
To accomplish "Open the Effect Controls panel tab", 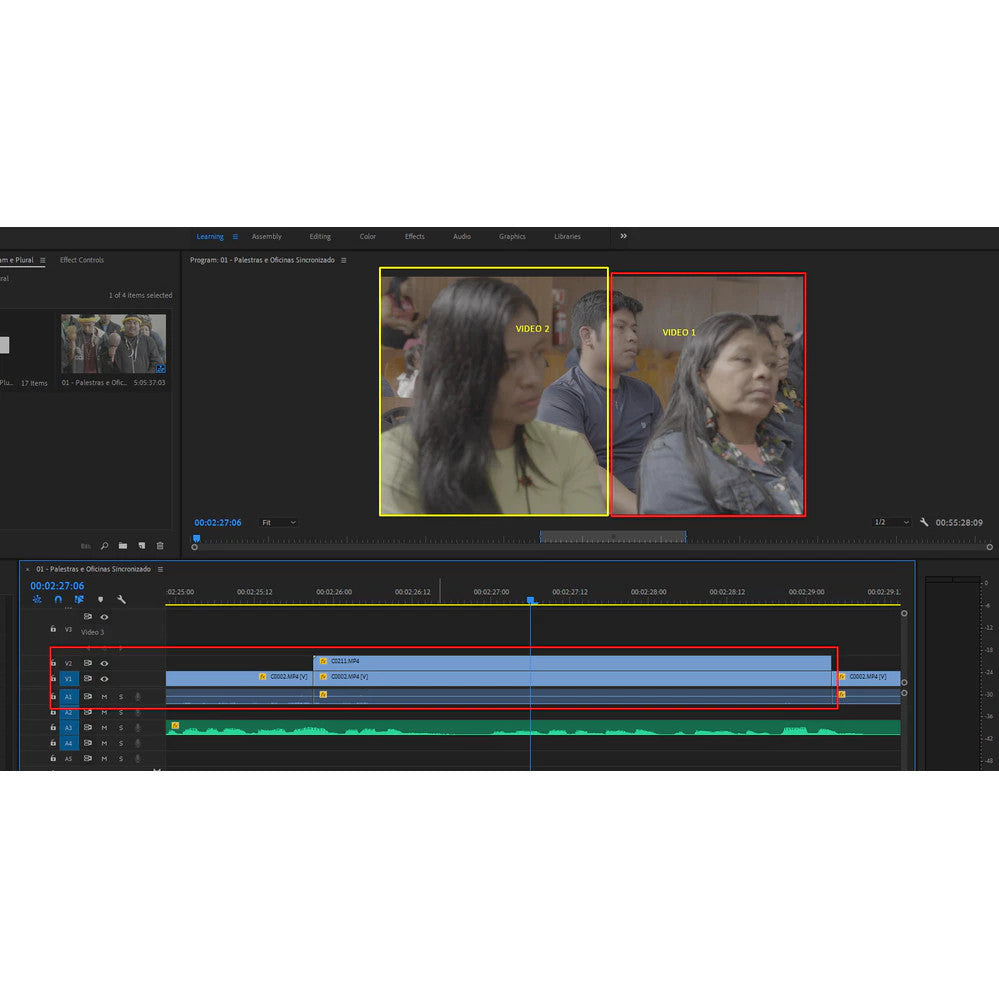I will click(x=82, y=260).
